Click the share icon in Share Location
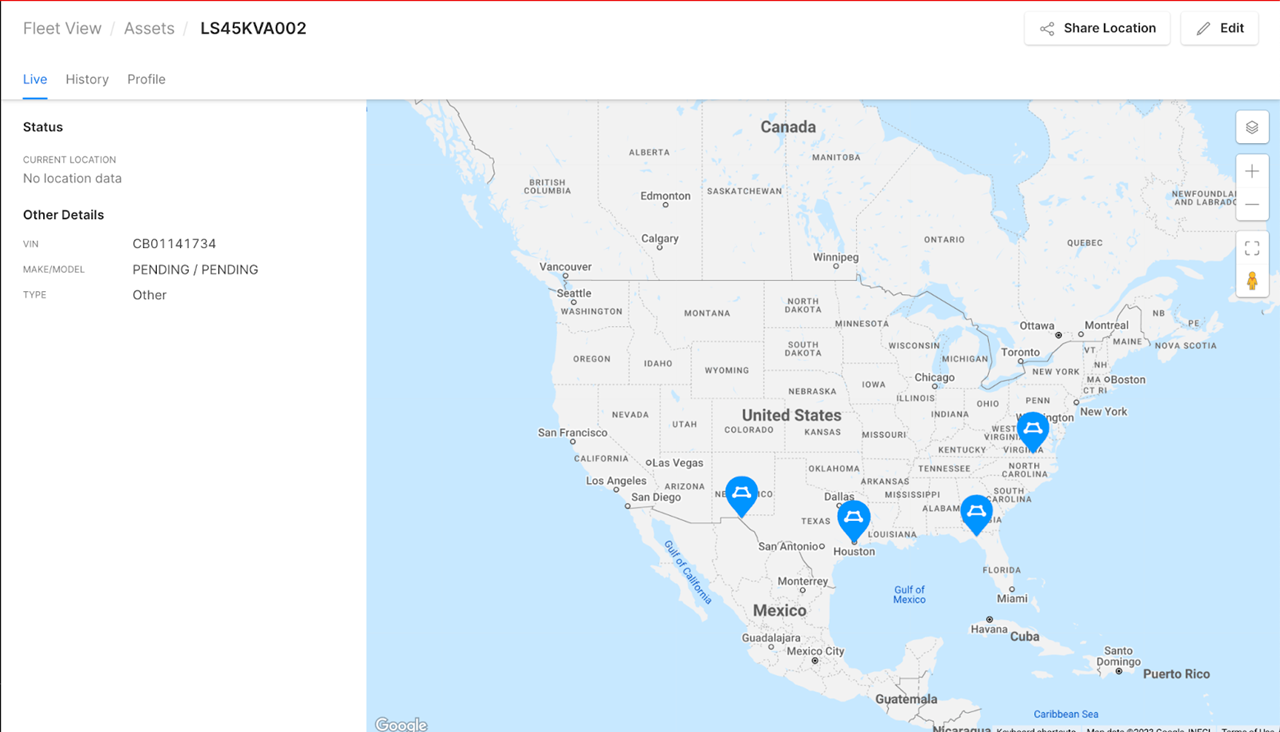This screenshot has height=732, width=1280. (1047, 29)
